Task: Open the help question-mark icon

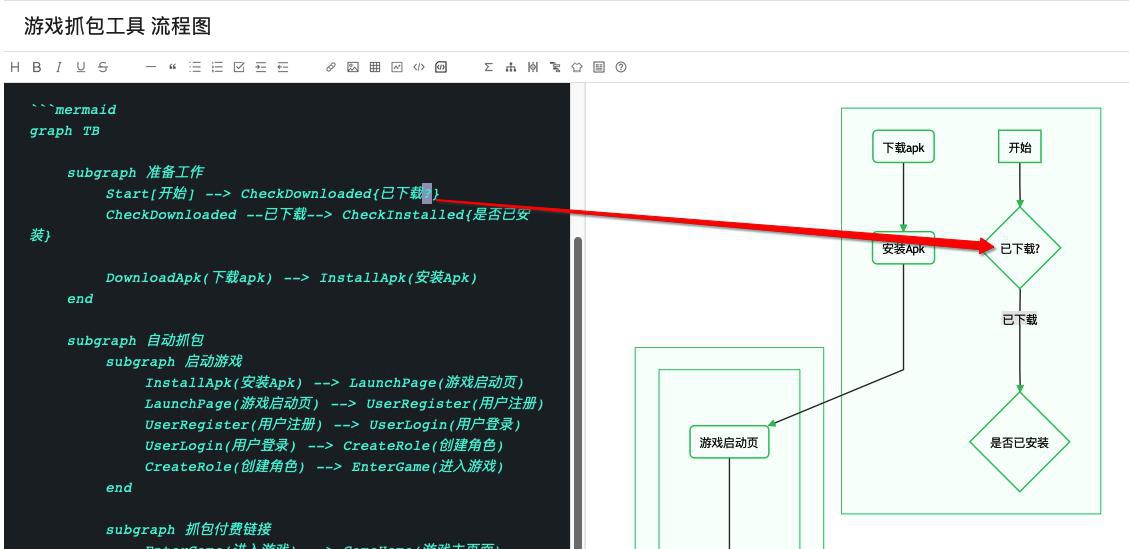Action: pos(621,67)
